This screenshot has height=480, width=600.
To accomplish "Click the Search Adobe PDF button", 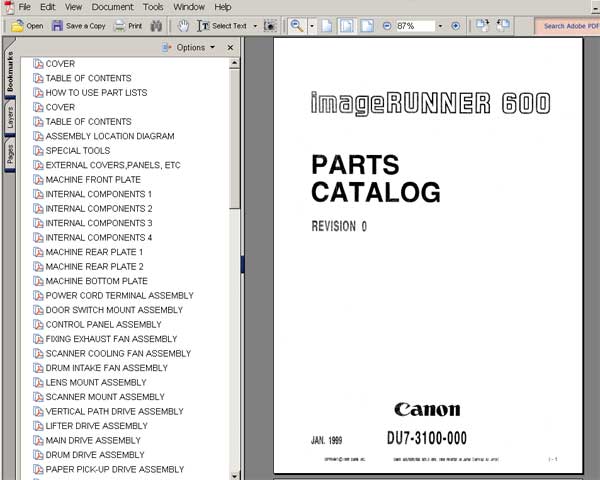I will tap(567, 26).
